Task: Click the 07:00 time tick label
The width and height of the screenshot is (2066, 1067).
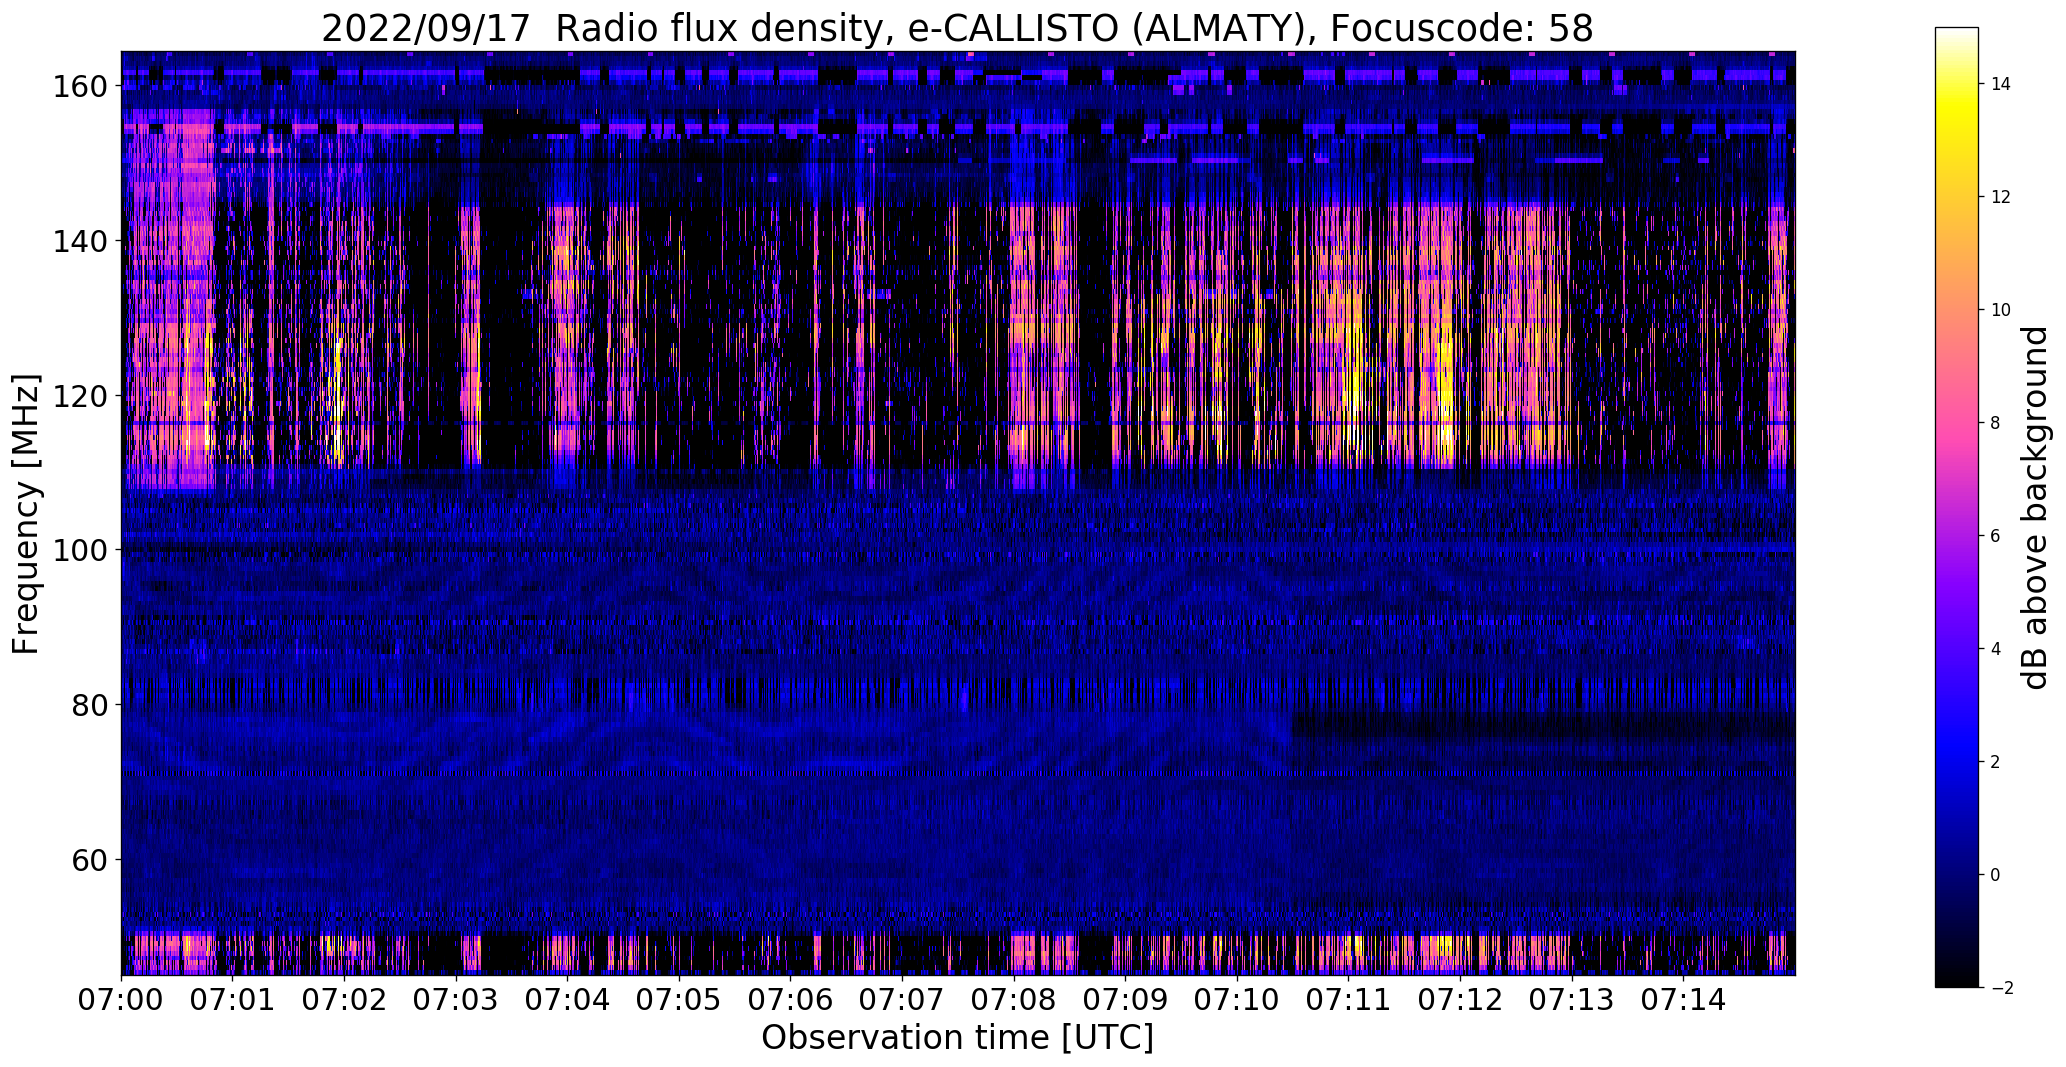Action: click(x=122, y=999)
